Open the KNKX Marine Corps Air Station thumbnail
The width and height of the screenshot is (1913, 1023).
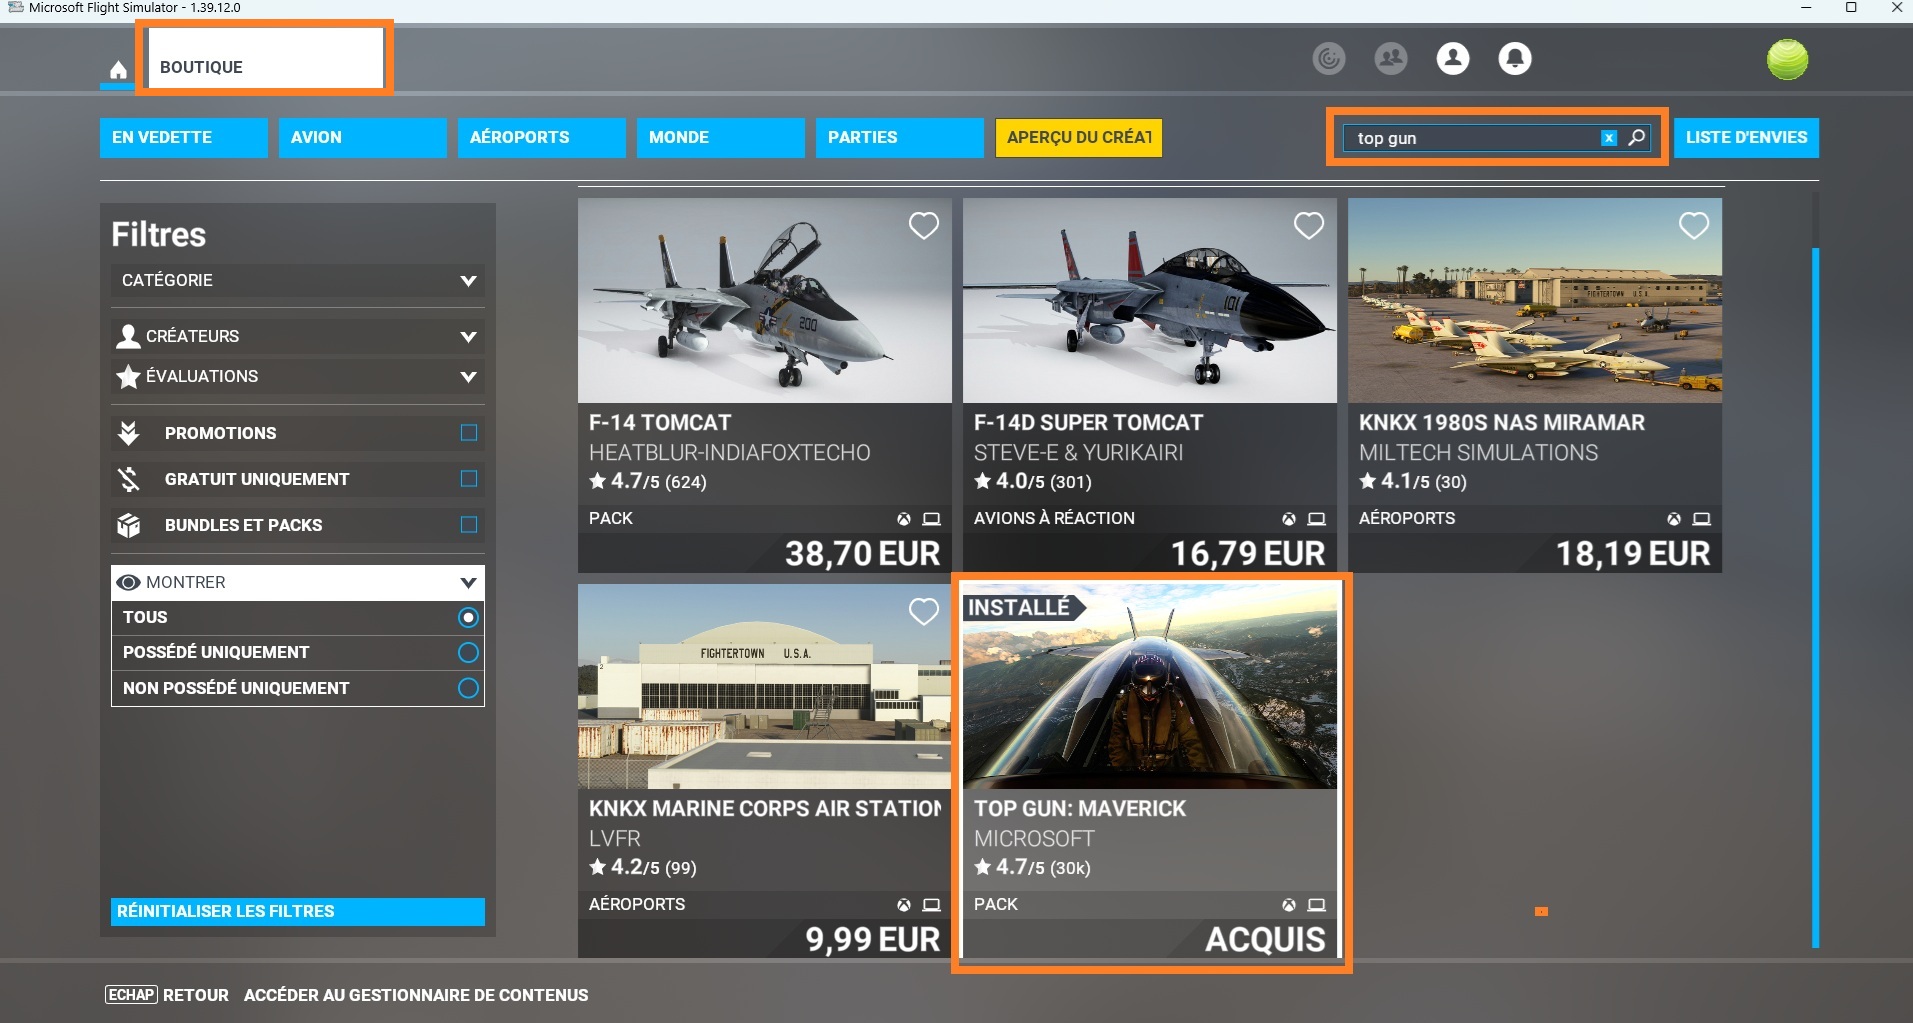(765, 686)
